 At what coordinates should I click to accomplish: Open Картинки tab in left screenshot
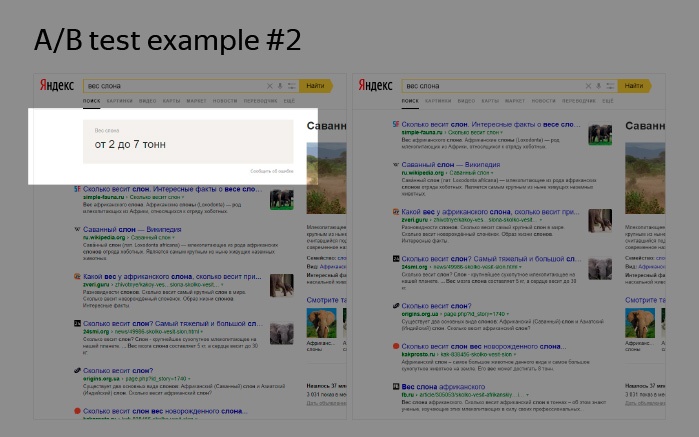click(x=119, y=101)
